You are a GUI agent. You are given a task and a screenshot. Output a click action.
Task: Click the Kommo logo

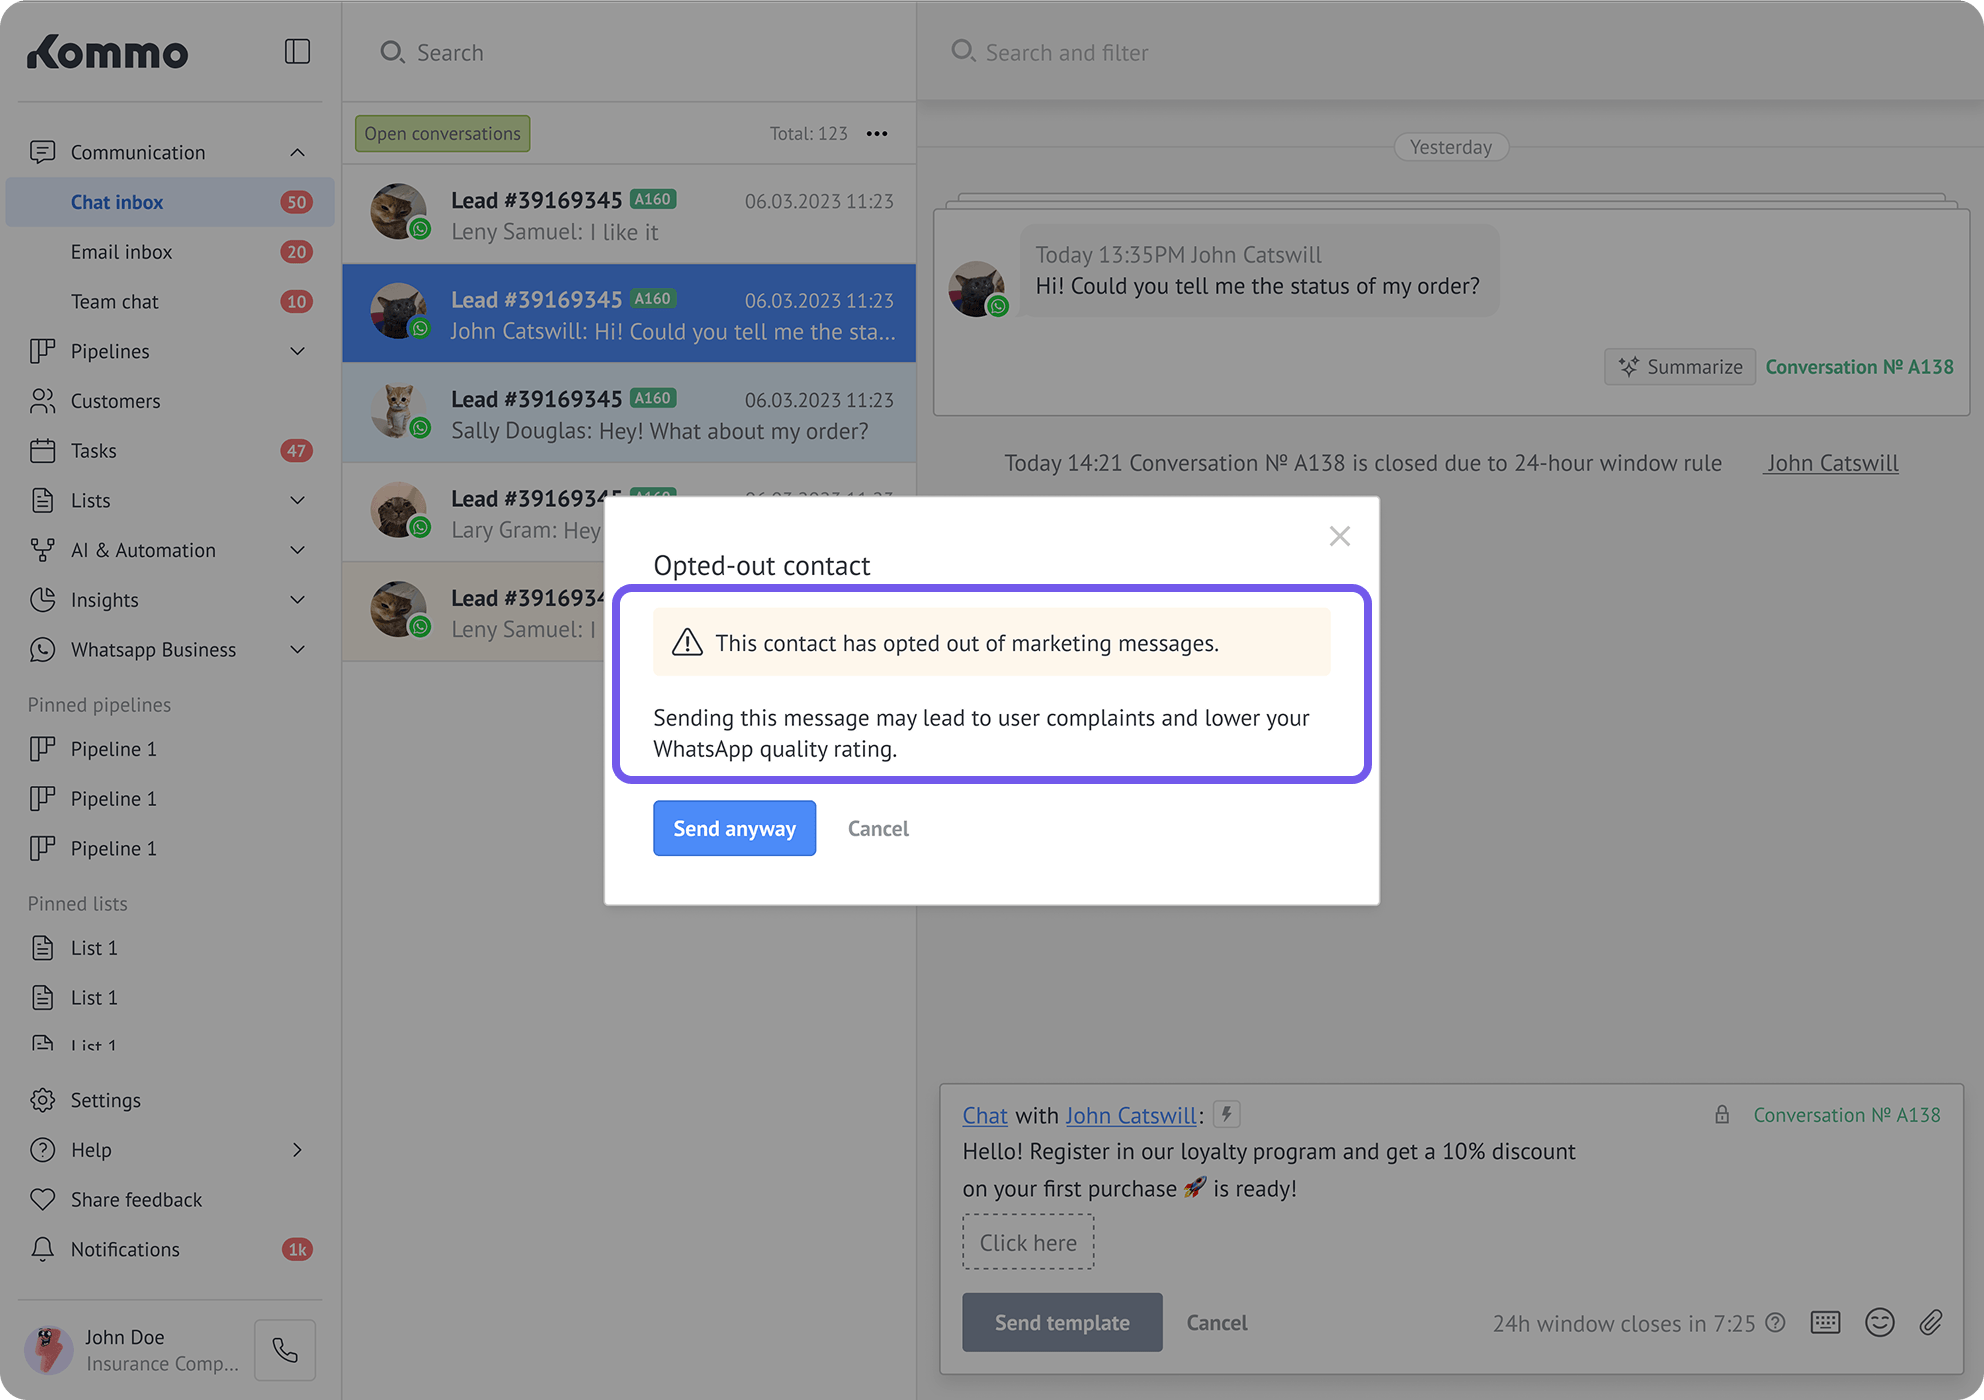click(107, 52)
